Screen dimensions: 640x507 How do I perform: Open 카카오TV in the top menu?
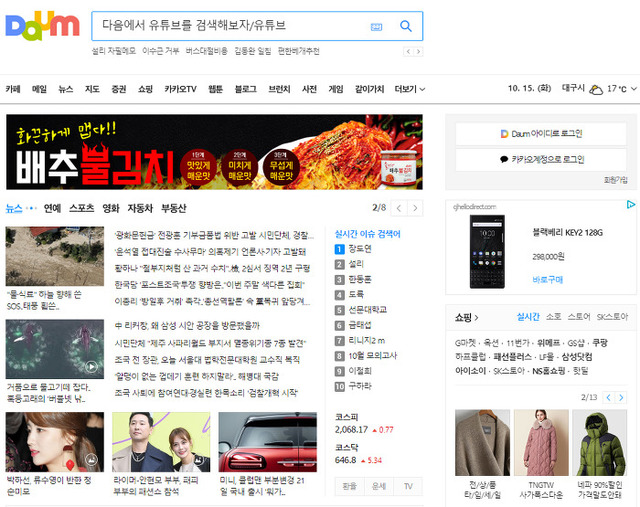[180, 89]
